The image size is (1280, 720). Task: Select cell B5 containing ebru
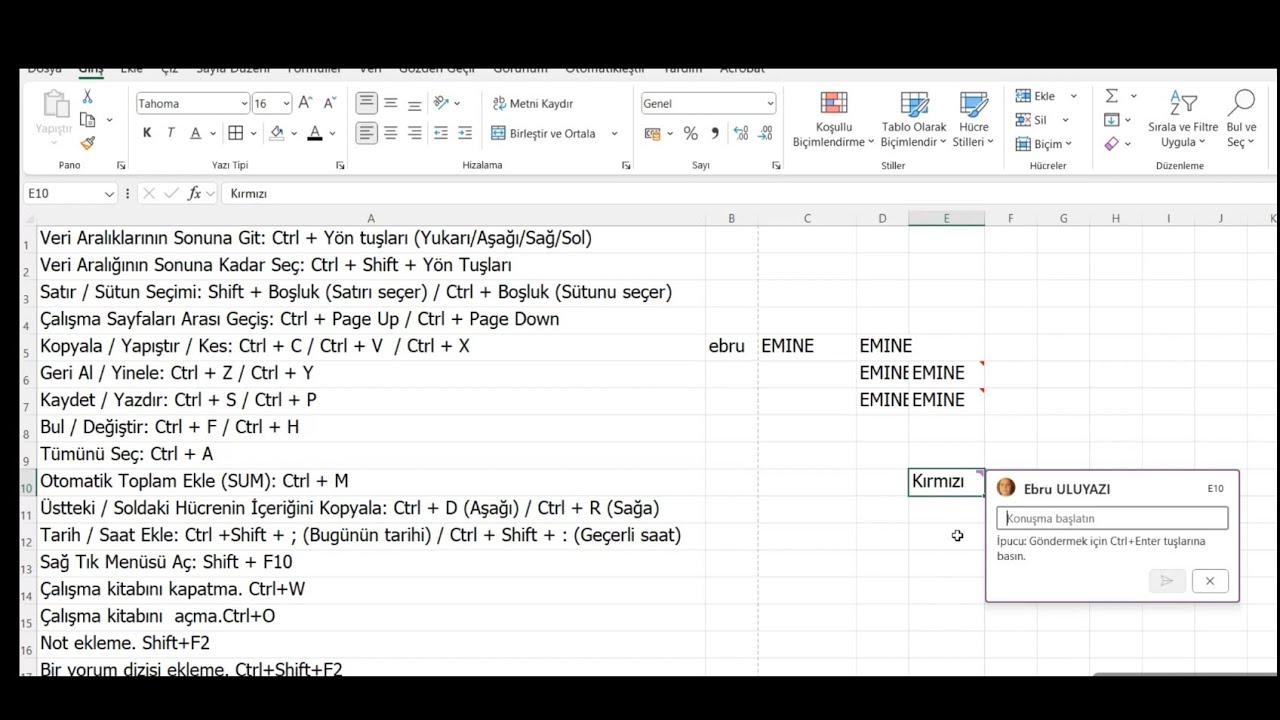coord(731,346)
